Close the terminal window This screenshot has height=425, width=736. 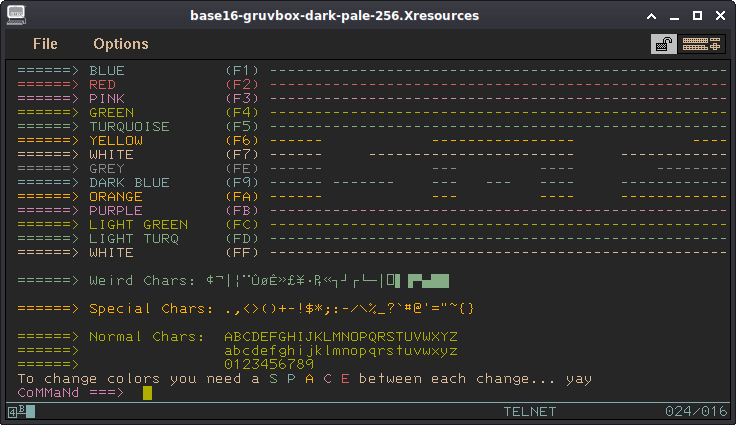click(721, 16)
